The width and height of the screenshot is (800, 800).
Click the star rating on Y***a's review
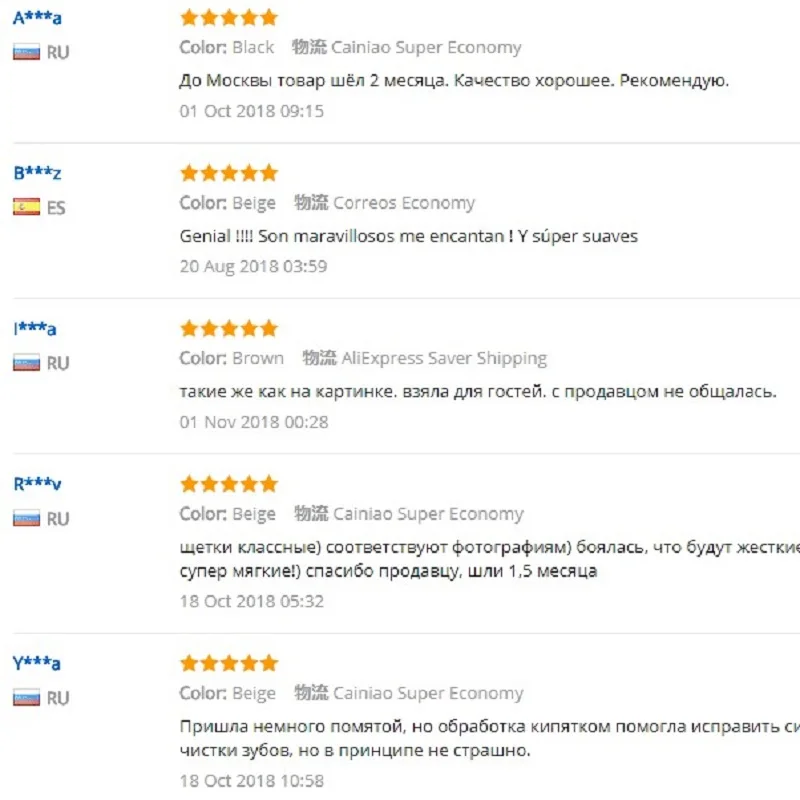coord(228,663)
